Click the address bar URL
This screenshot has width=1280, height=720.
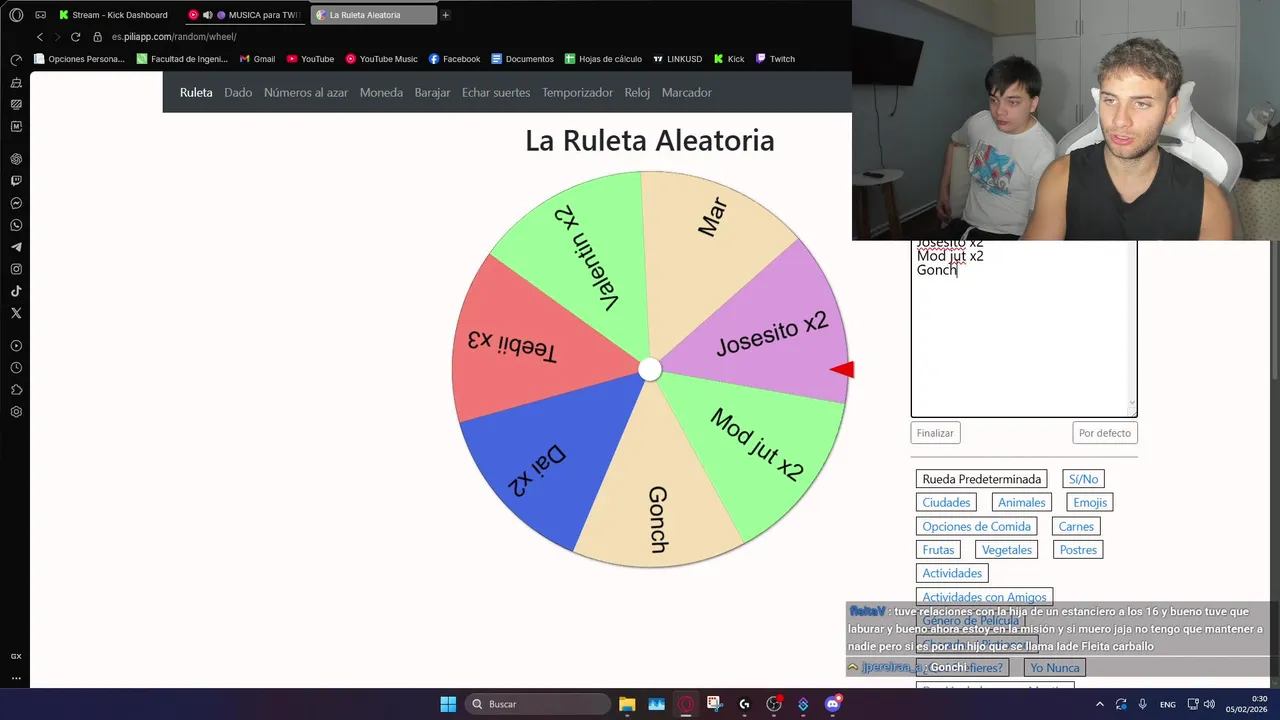coord(174,37)
